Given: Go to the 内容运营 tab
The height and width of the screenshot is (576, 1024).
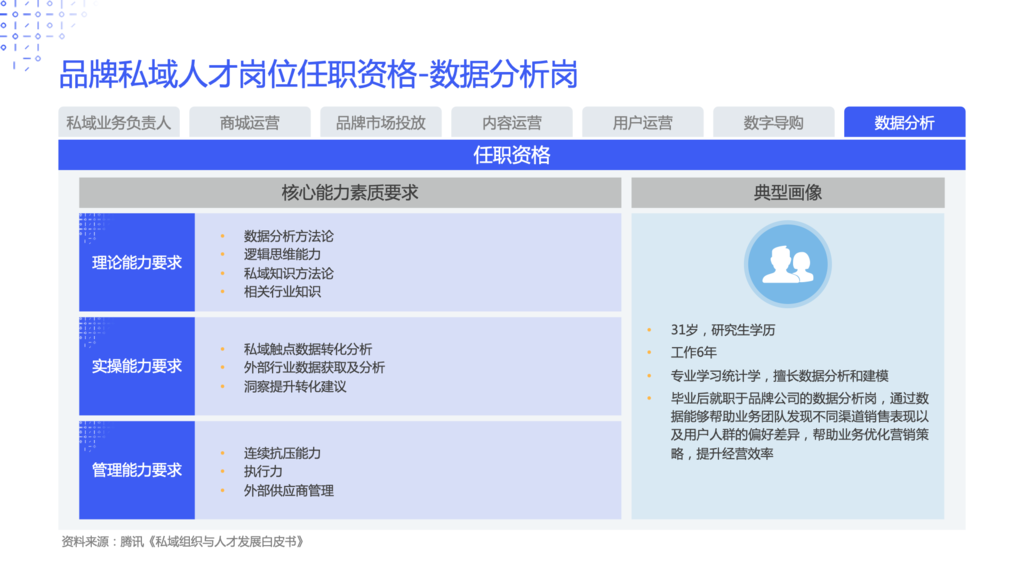Looking at the screenshot, I should pos(512,122).
